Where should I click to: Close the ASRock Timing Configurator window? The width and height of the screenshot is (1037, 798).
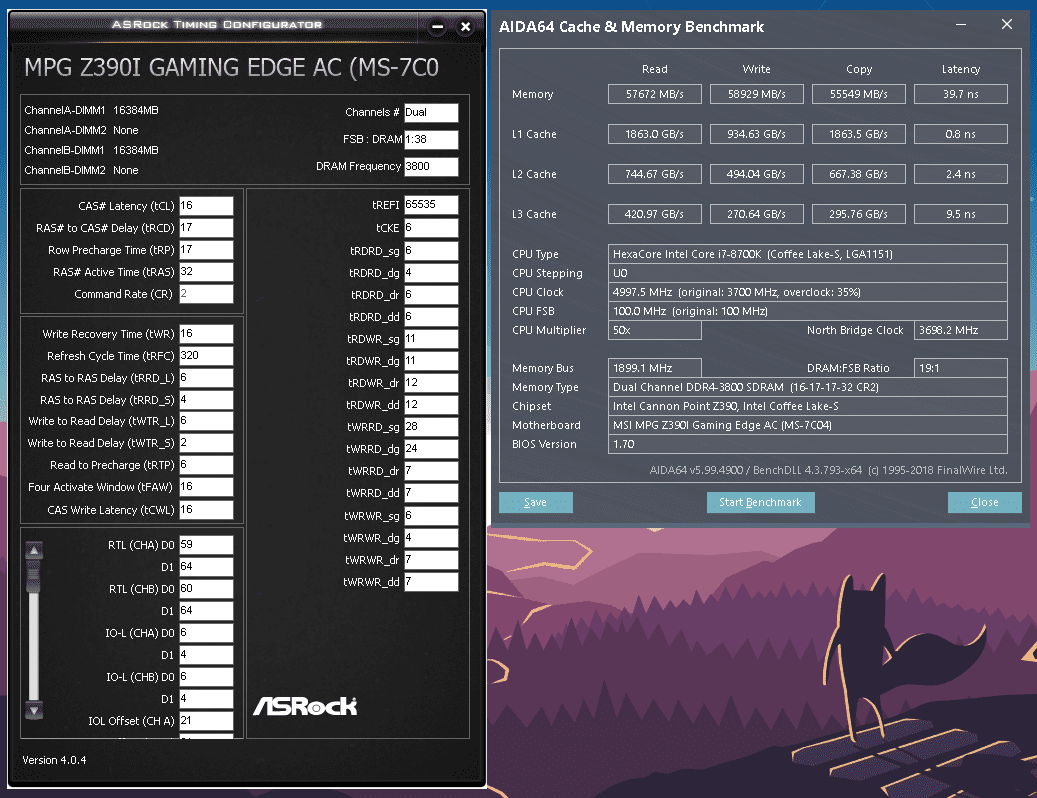[465, 27]
